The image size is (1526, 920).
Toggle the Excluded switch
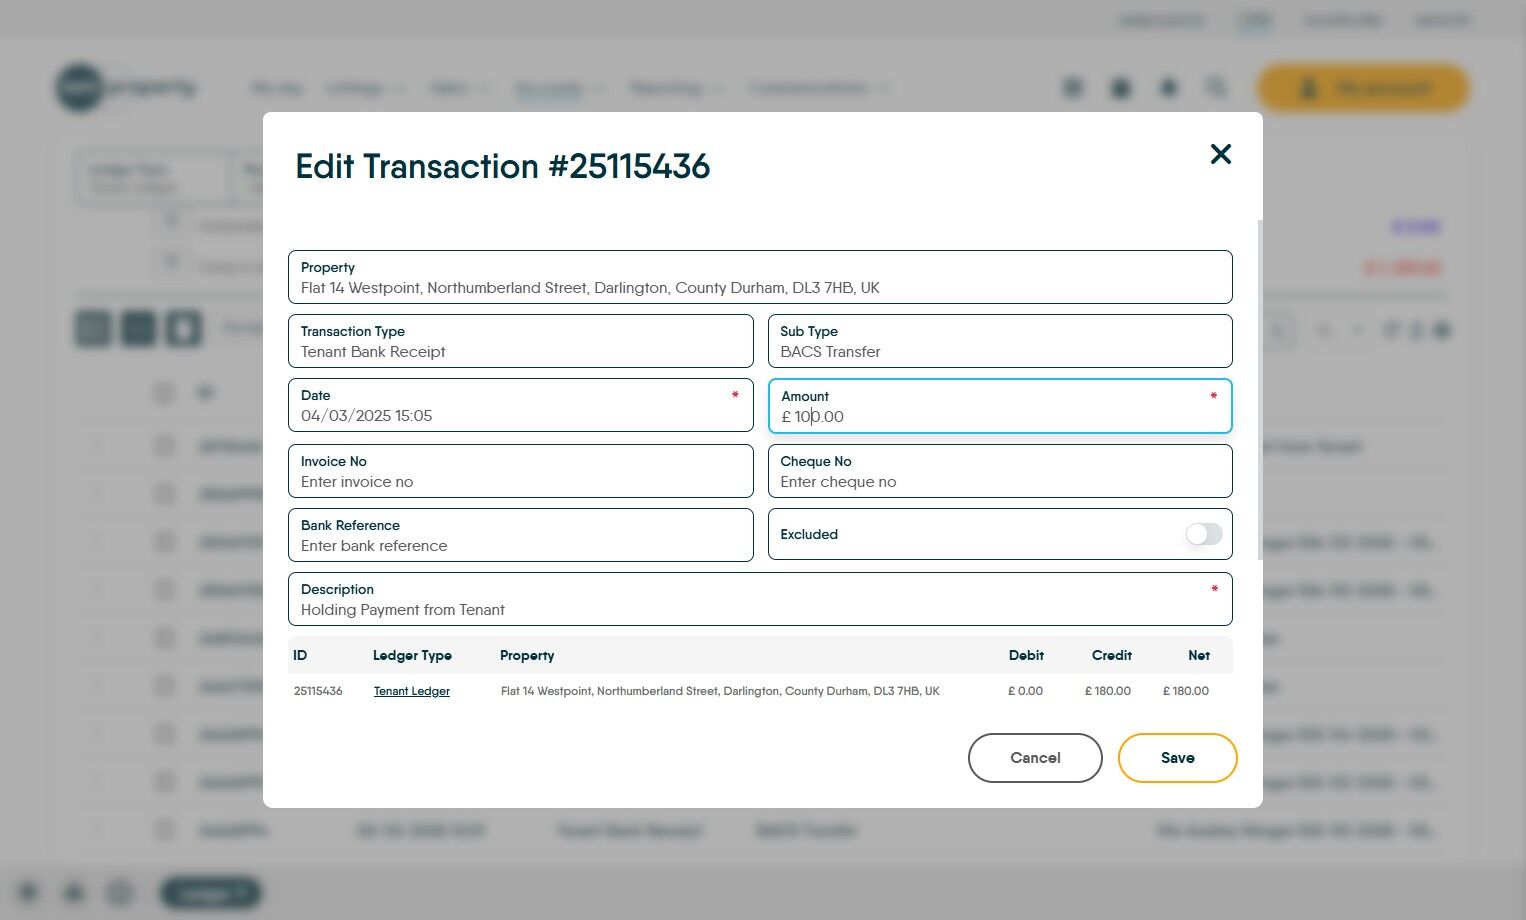coord(1204,534)
